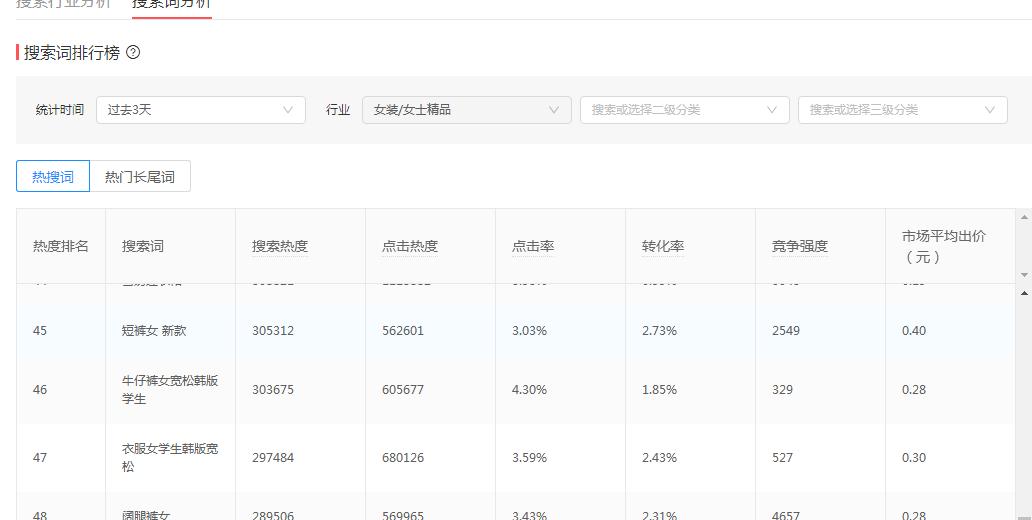1032x520 pixels.
Task: Click header scrollbar down arrow
Action: pos(1024,274)
